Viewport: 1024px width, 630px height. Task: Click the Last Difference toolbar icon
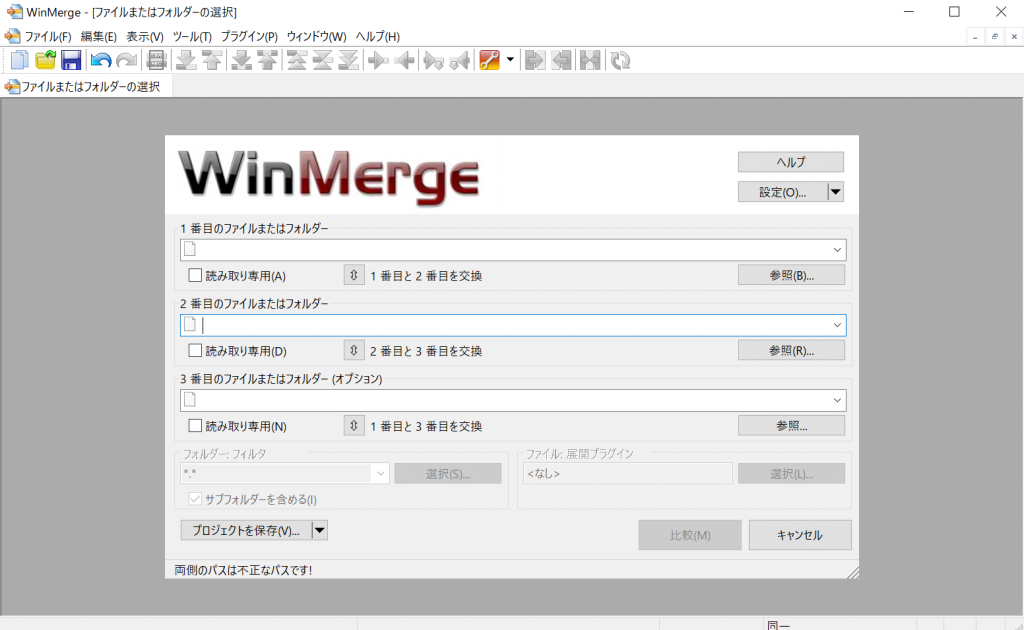349,61
